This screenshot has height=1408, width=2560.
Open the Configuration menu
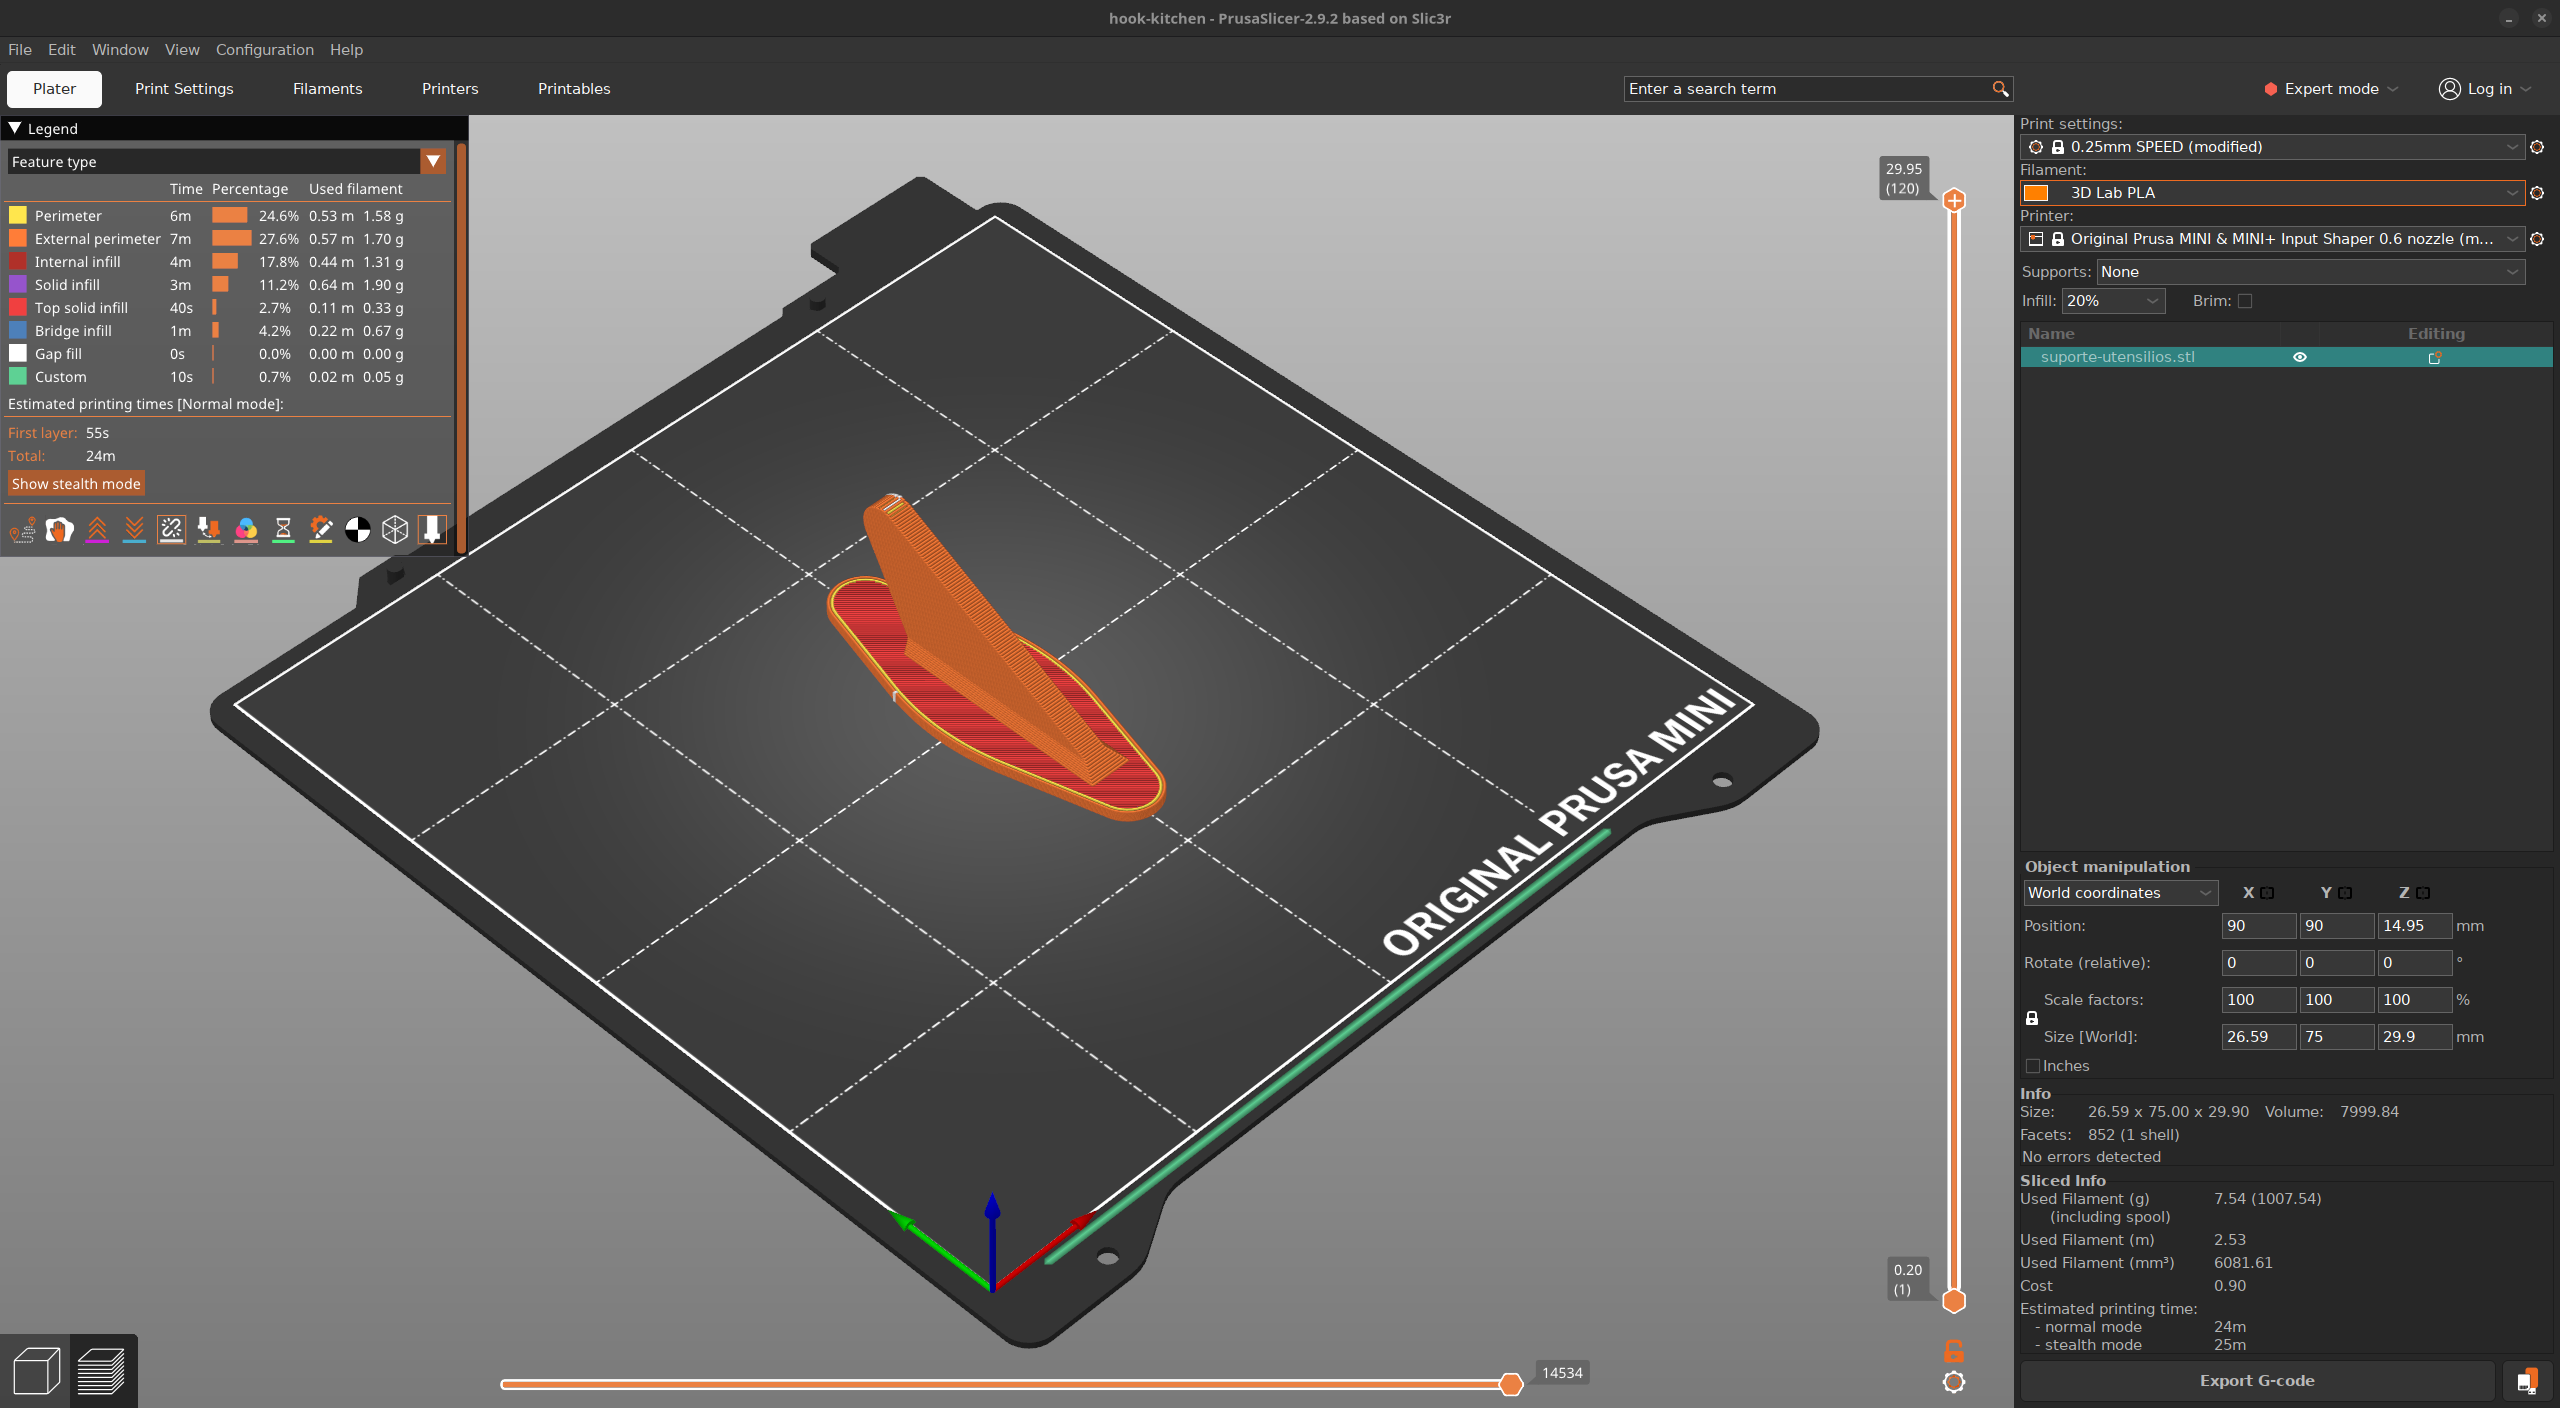pyautogui.click(x=265, y=50)
